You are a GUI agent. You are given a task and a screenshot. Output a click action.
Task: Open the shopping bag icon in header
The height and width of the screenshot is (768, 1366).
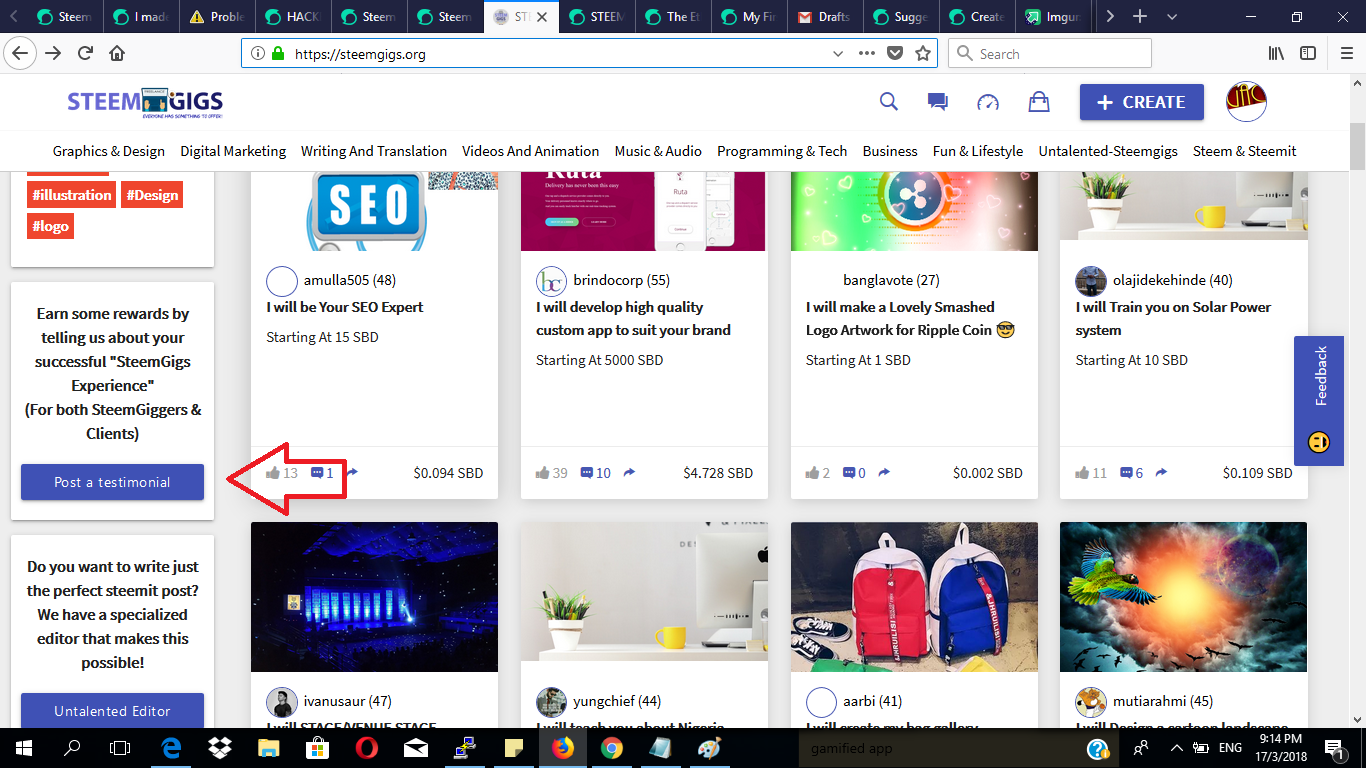(x=1039, y=102)
